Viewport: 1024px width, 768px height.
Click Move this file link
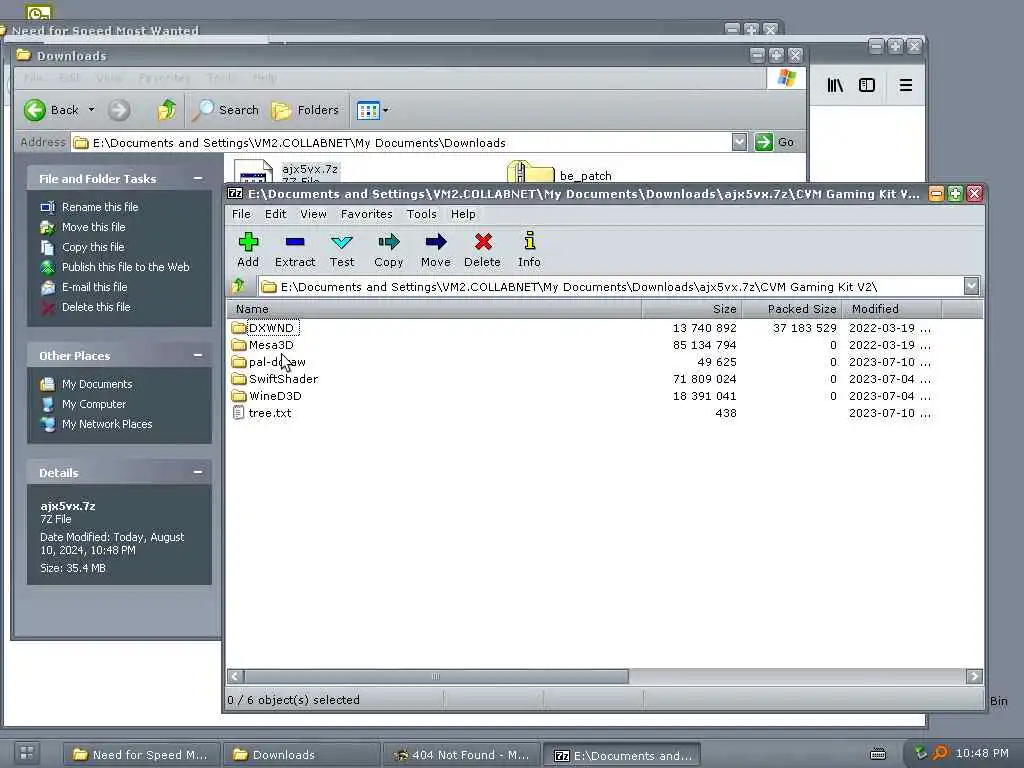(93, 227)
